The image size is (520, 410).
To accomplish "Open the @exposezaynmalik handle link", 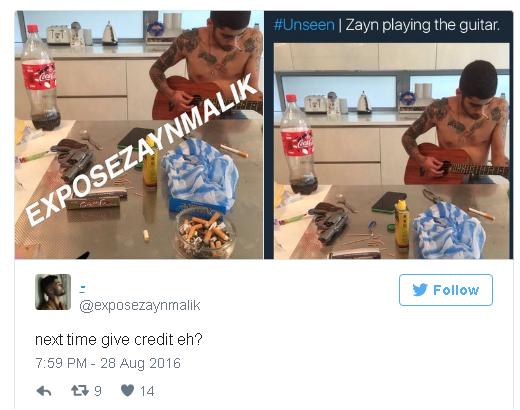I will point(140,305).
